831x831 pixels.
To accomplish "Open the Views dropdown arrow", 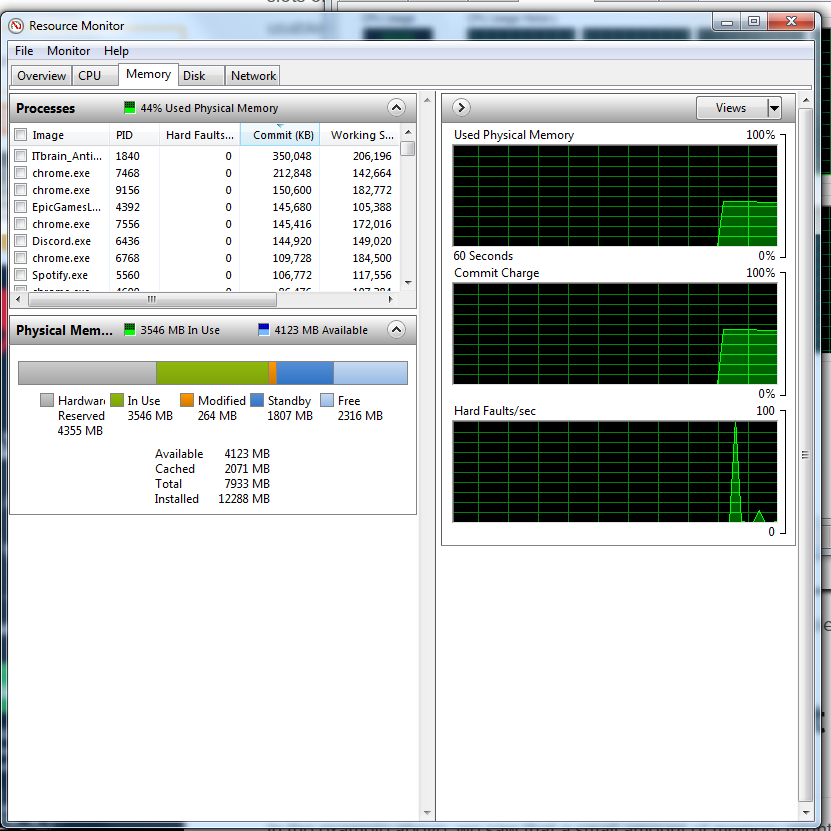I will click(x=774, y=108).
